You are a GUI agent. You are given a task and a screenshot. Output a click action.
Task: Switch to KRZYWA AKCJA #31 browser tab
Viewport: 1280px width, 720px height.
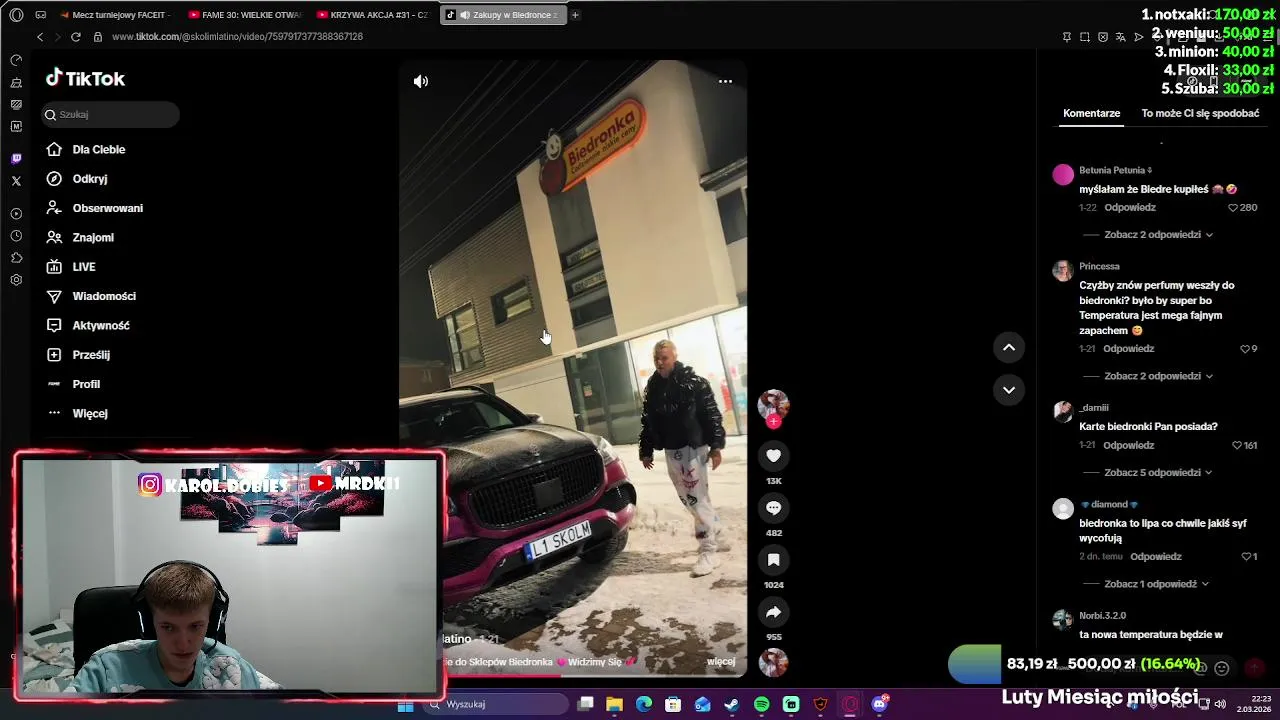pyautogui.click(x=371, y=15)
